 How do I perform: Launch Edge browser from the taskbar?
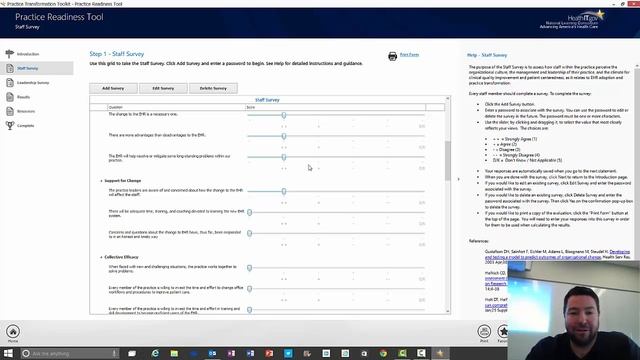(155, 353)
